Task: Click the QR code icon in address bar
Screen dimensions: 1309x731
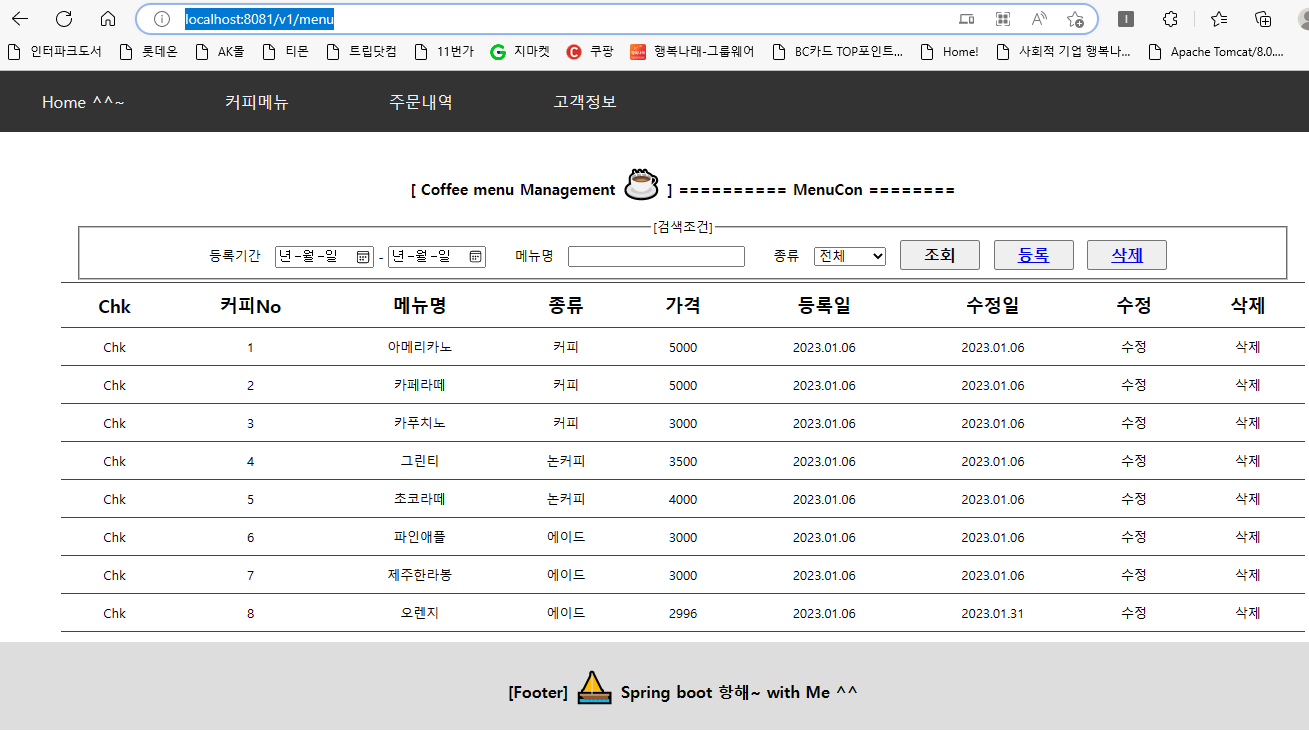Action: point(1003,19)
